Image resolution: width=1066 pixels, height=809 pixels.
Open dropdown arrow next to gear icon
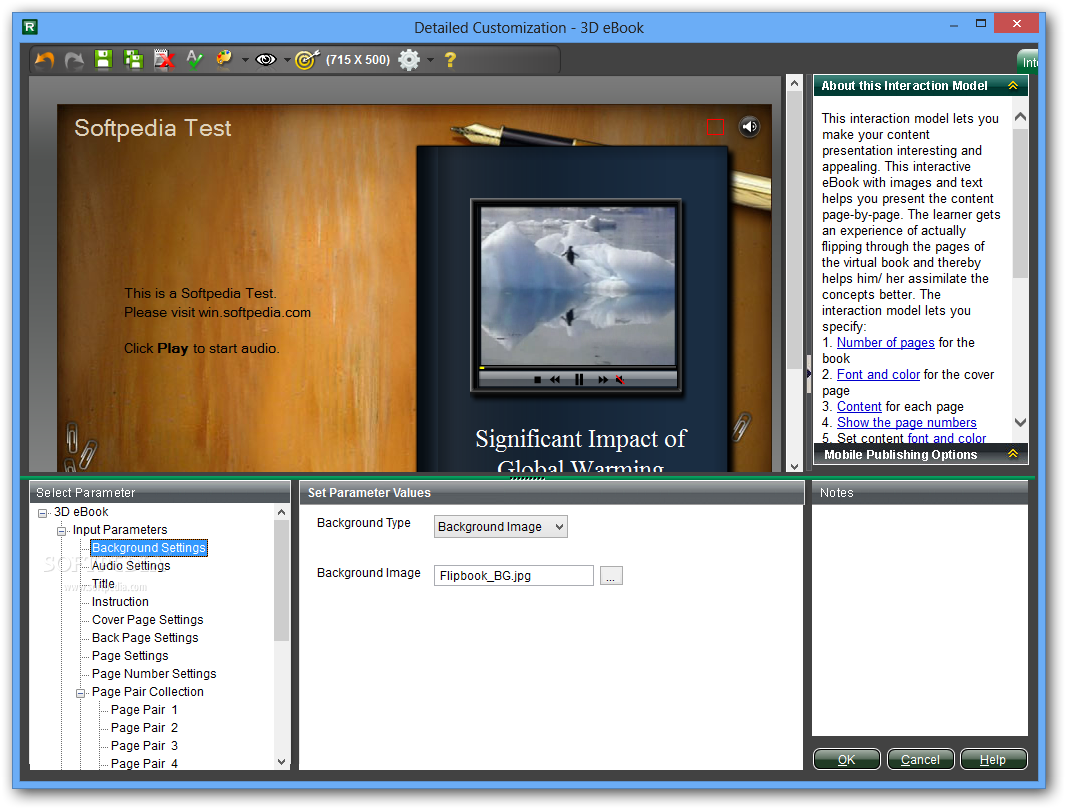click(x=430, y=60)
